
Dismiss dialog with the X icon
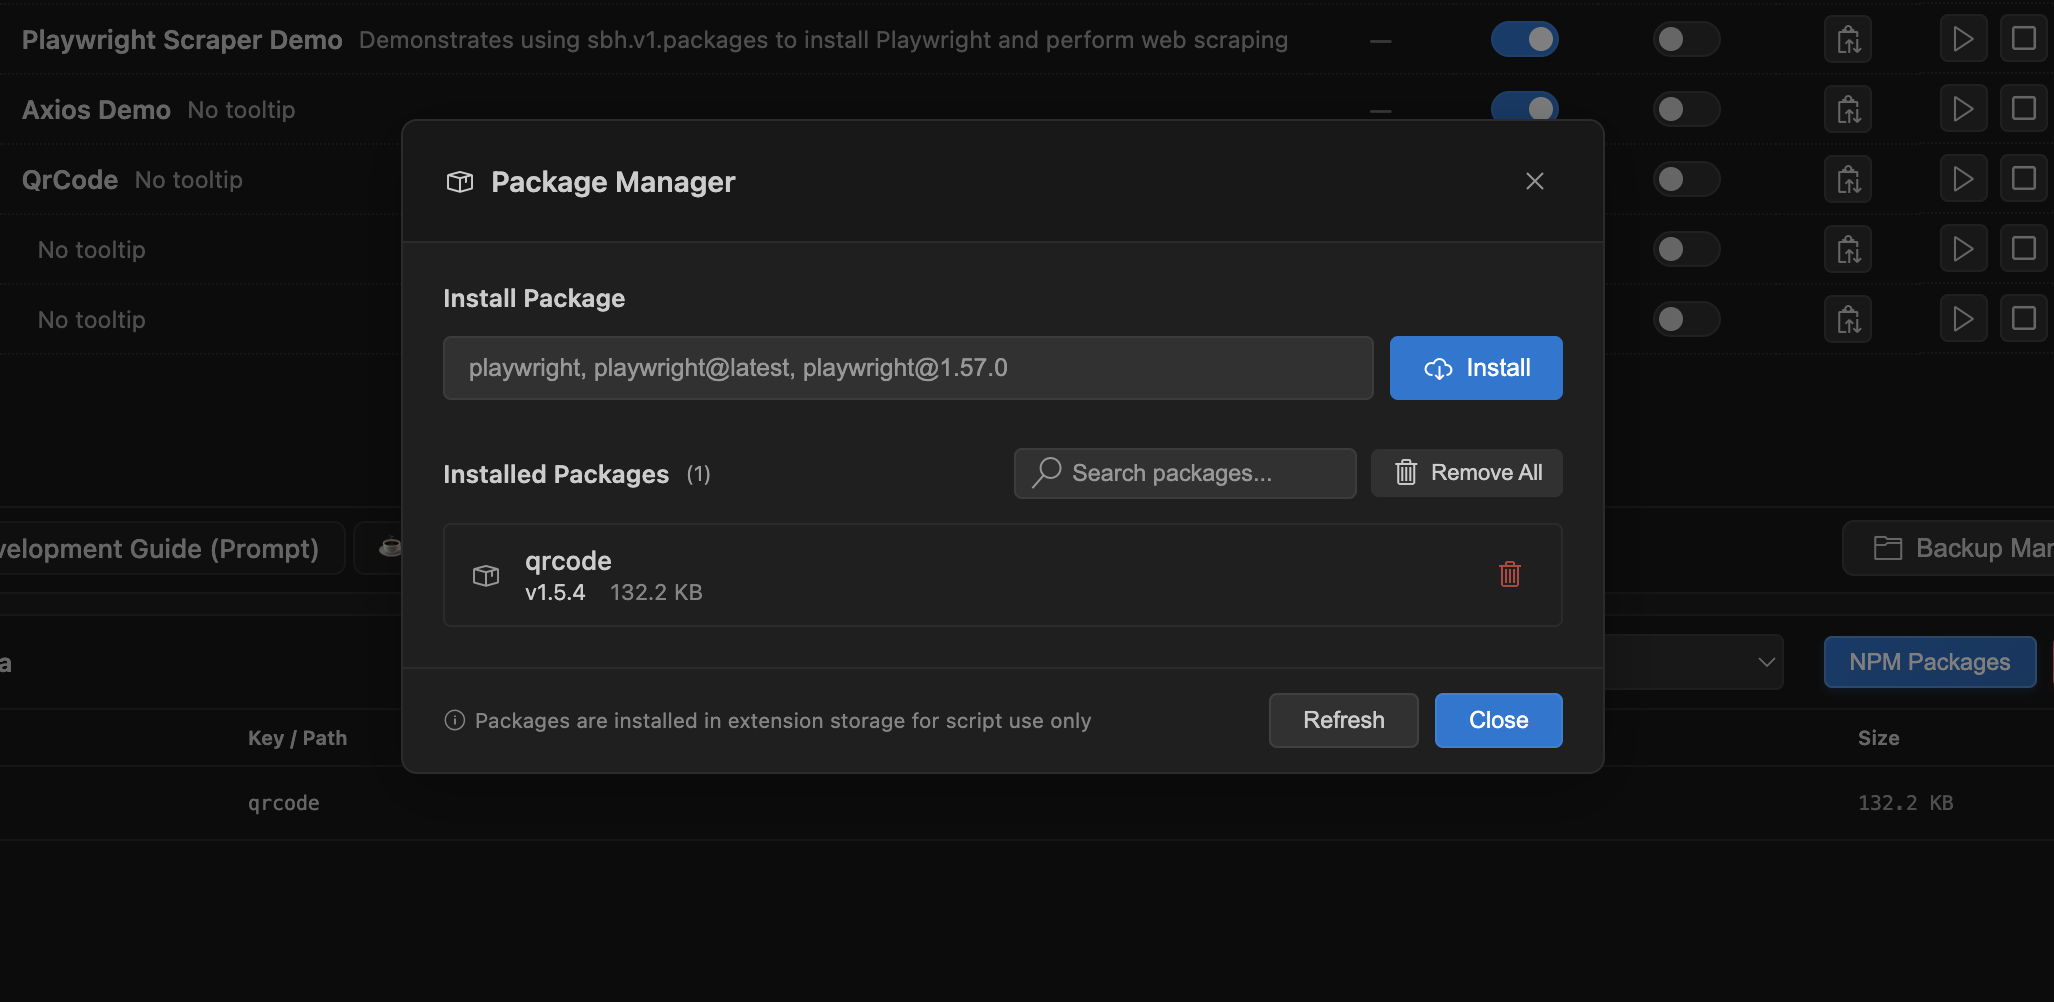(1535, 181)
